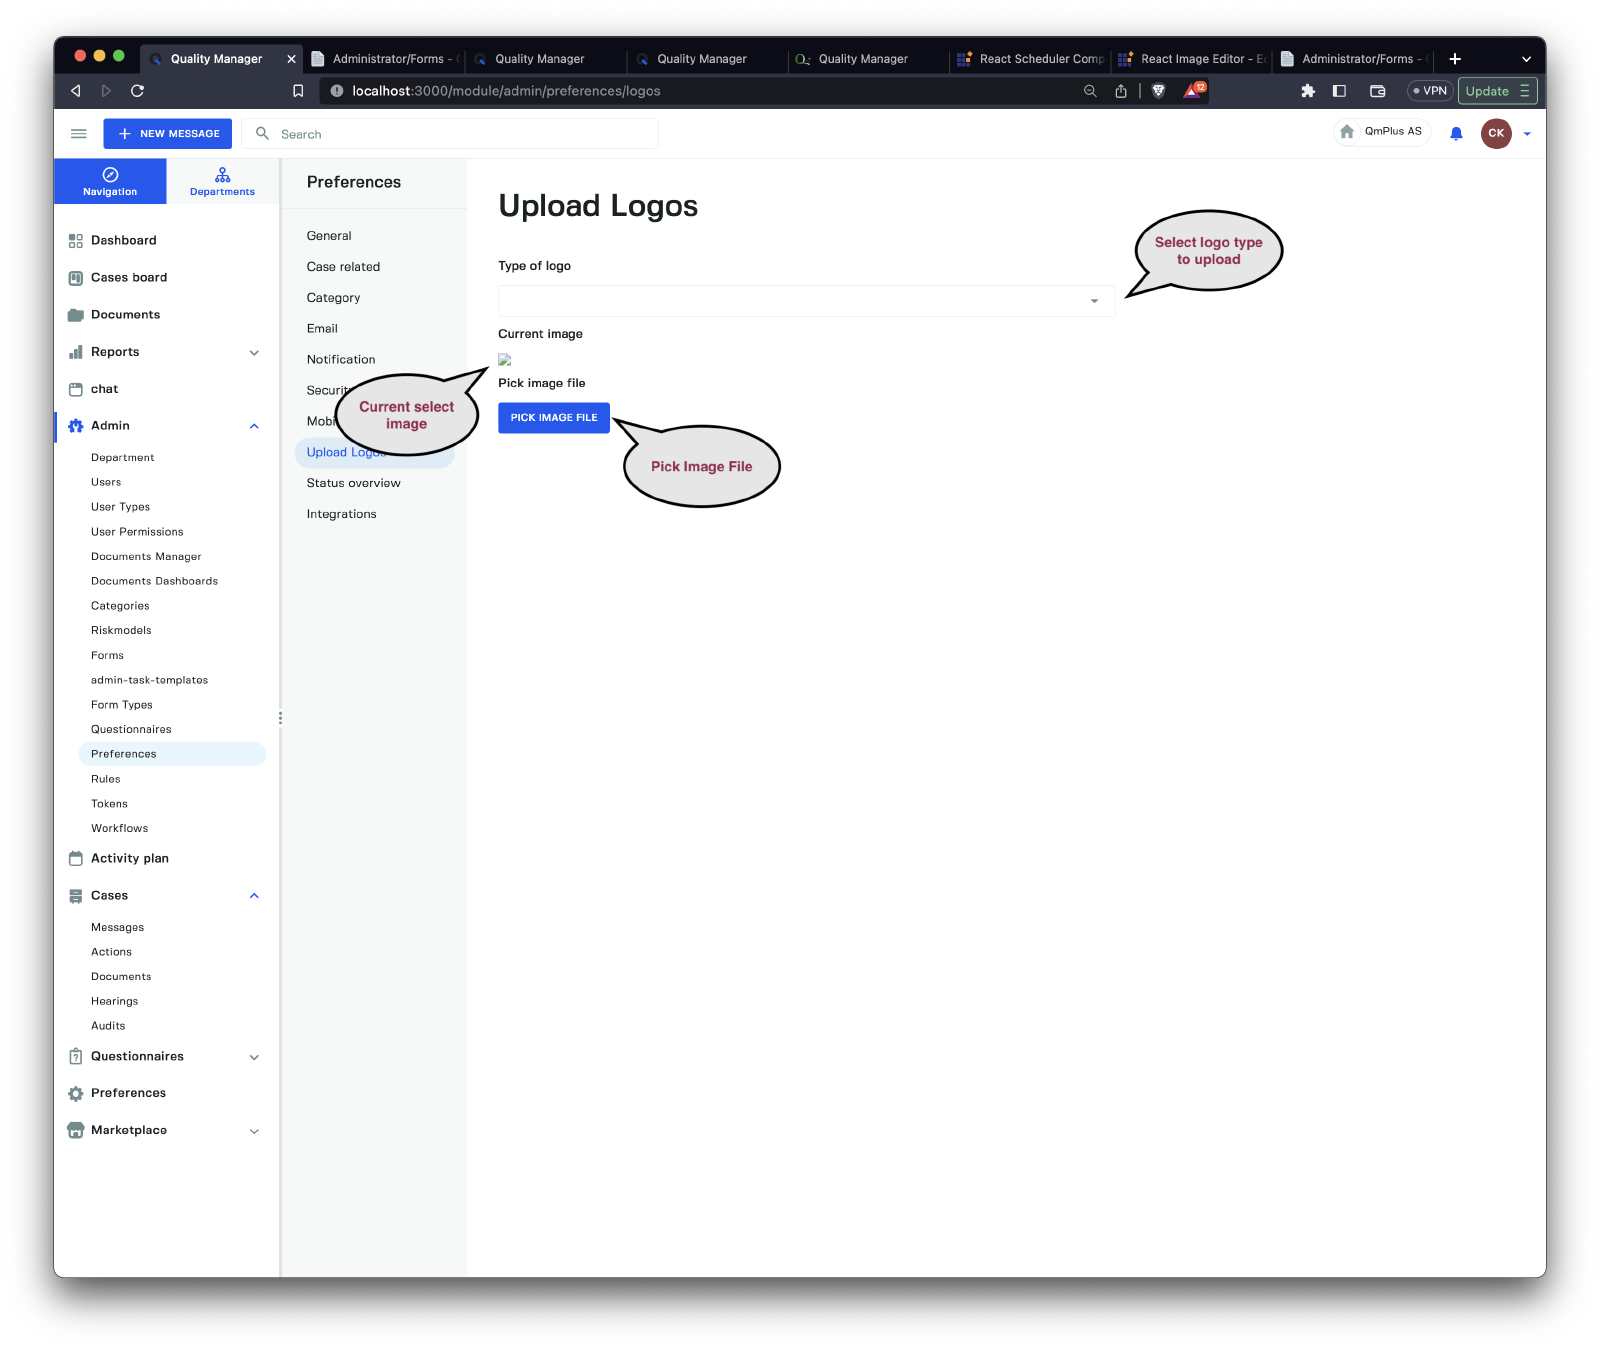Open the hamburger menu icon
The image size is (1600, 1349).
pos(79,134)
